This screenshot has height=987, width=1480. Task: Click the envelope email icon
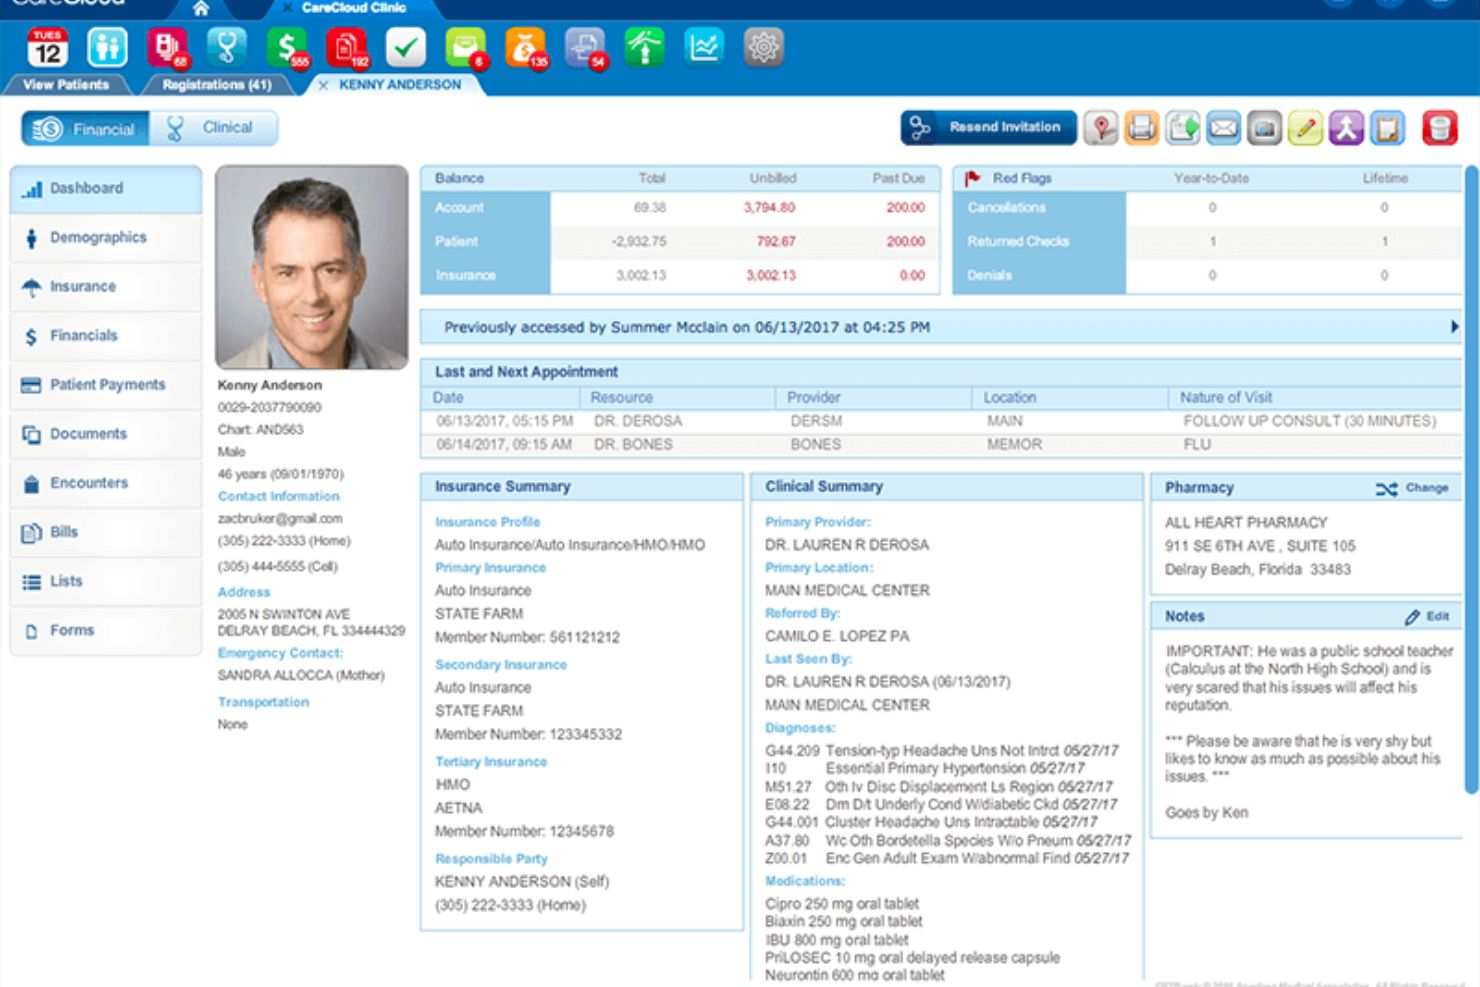pos(1224,128)
